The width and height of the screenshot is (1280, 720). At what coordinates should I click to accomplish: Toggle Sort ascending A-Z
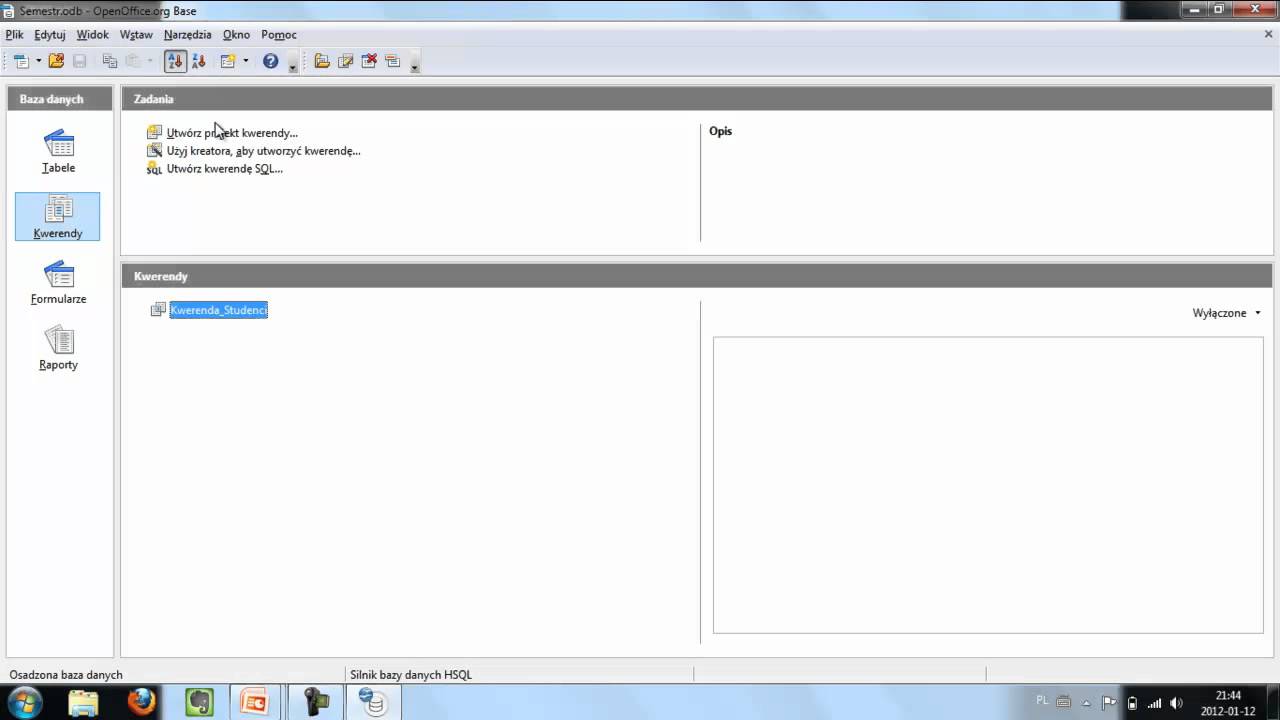pos(175,61)
